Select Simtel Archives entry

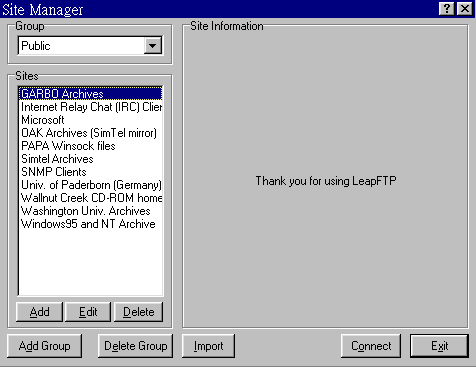tap(90, 159)
